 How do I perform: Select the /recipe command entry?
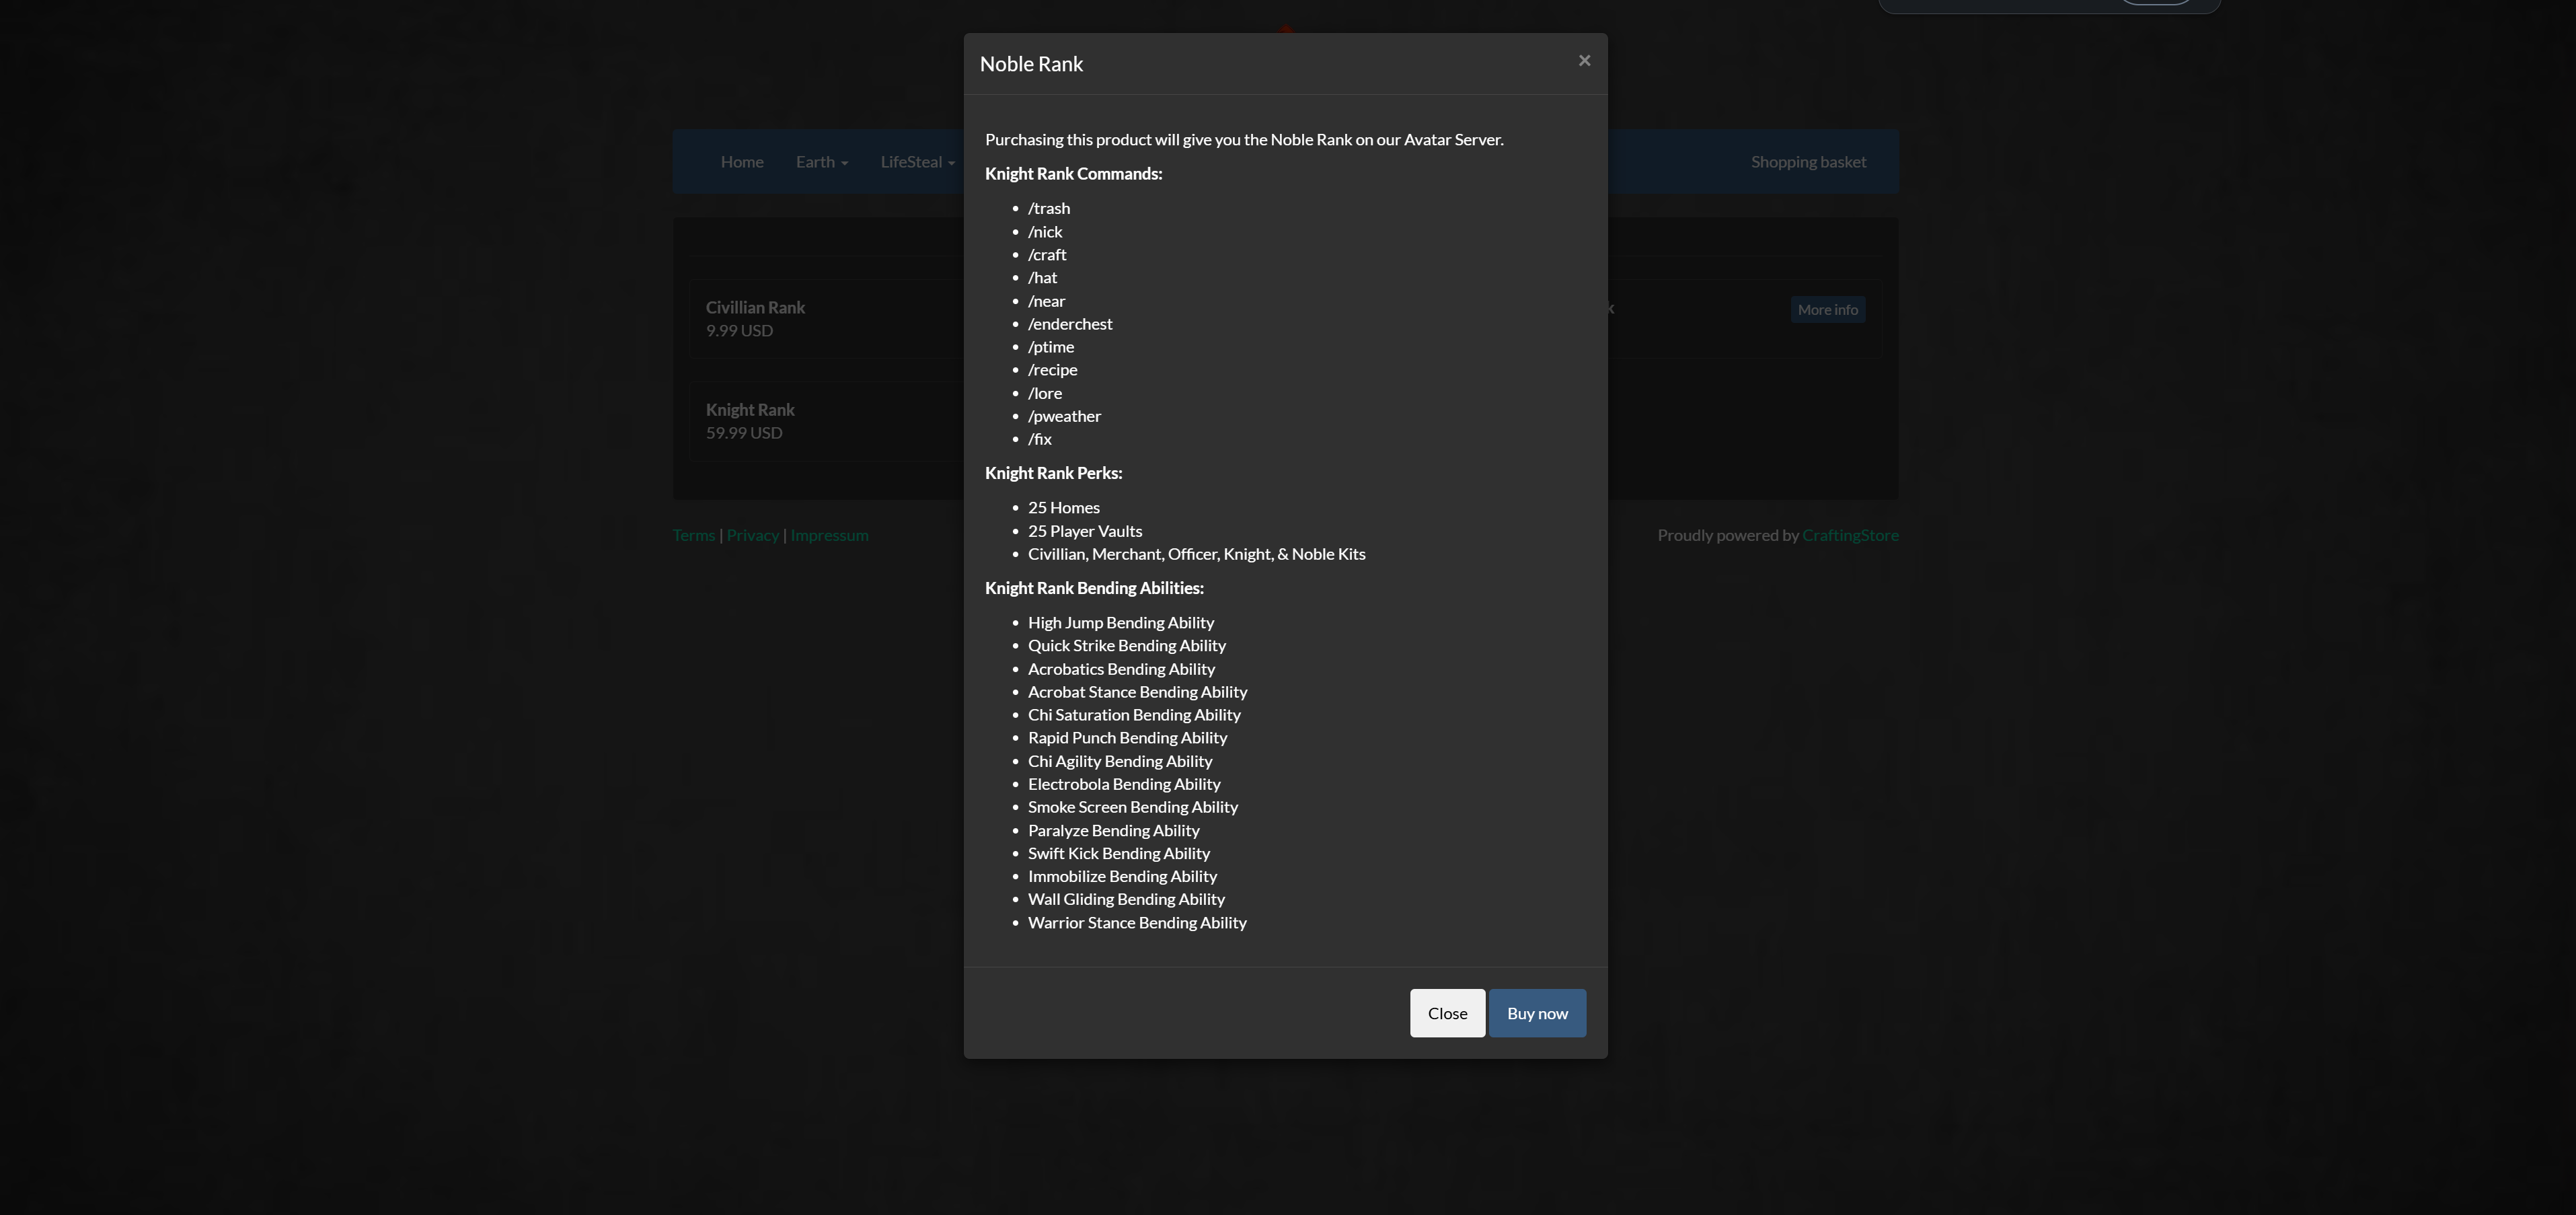click(x=1052, y=370)
